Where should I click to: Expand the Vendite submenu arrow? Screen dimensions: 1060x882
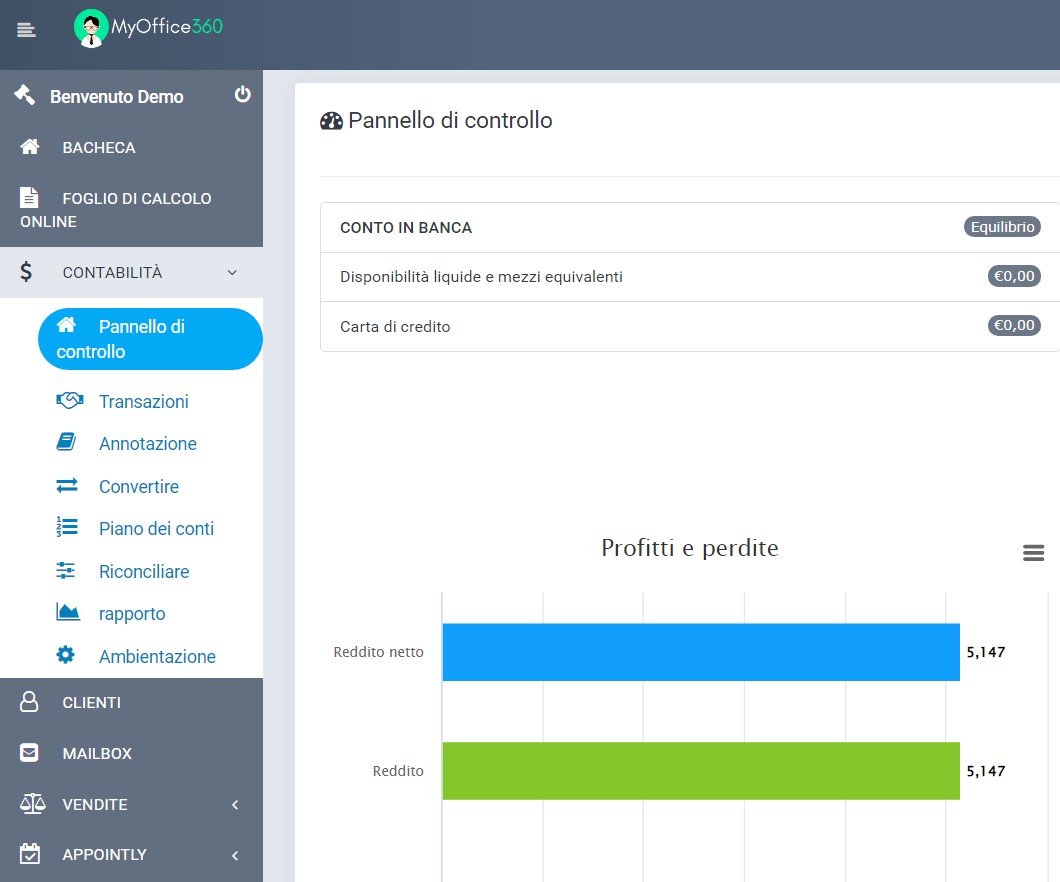coord(235,804)
